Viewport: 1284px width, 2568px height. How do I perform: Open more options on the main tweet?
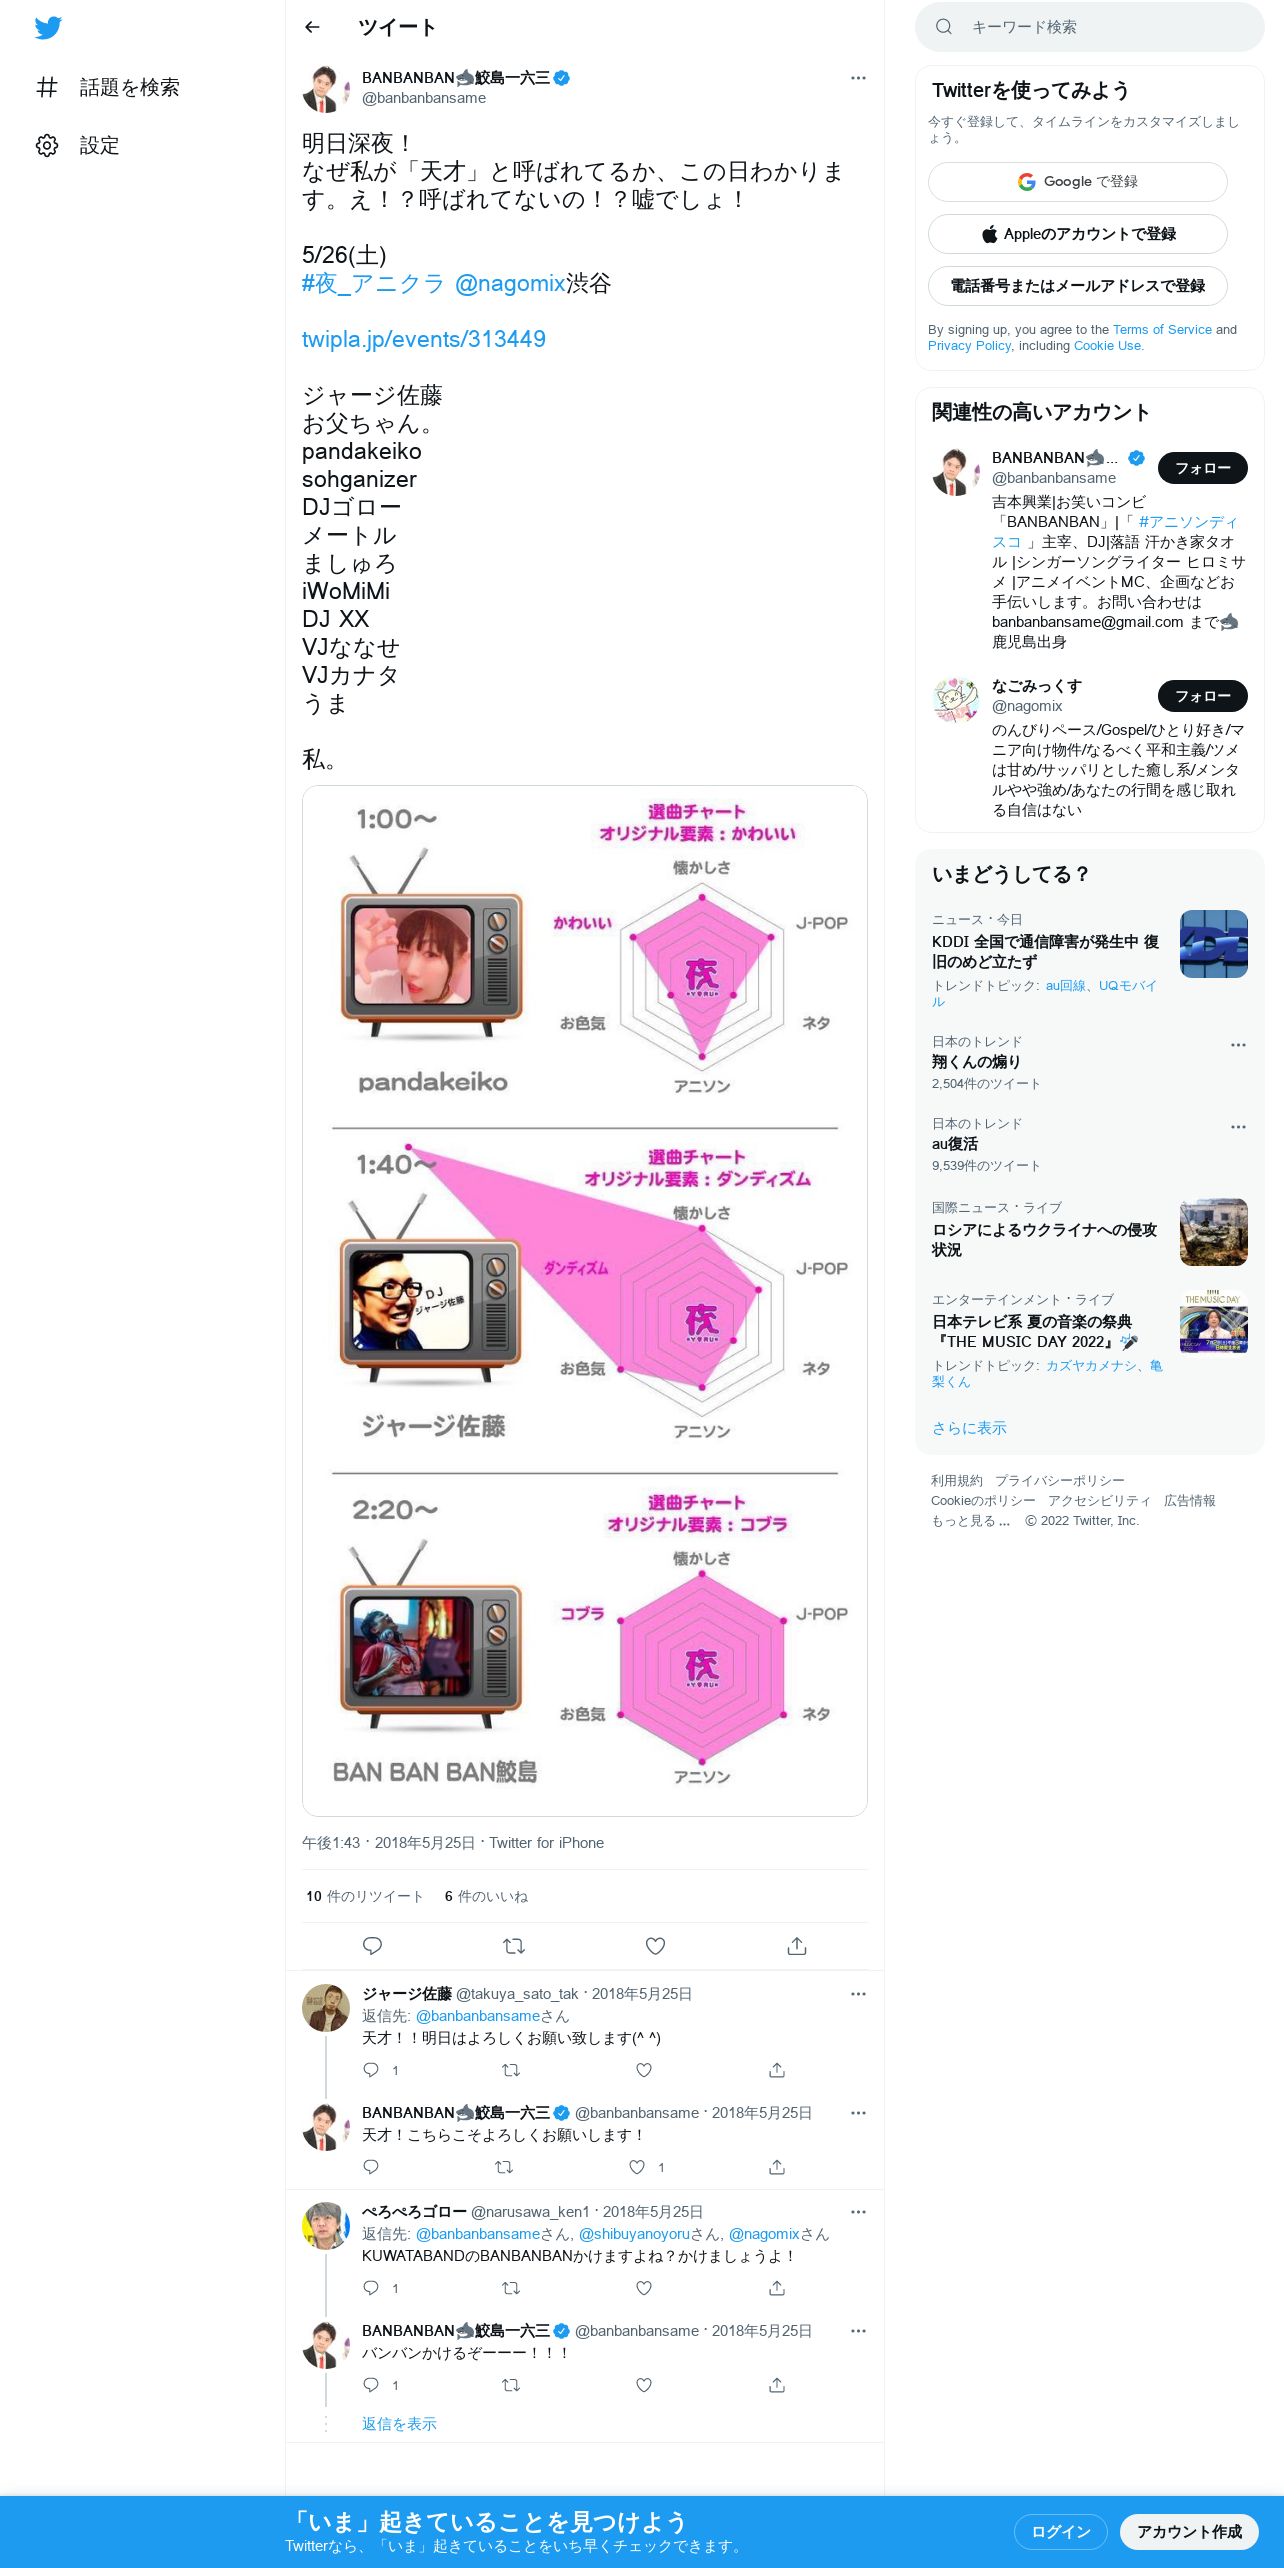pos(858,78)
